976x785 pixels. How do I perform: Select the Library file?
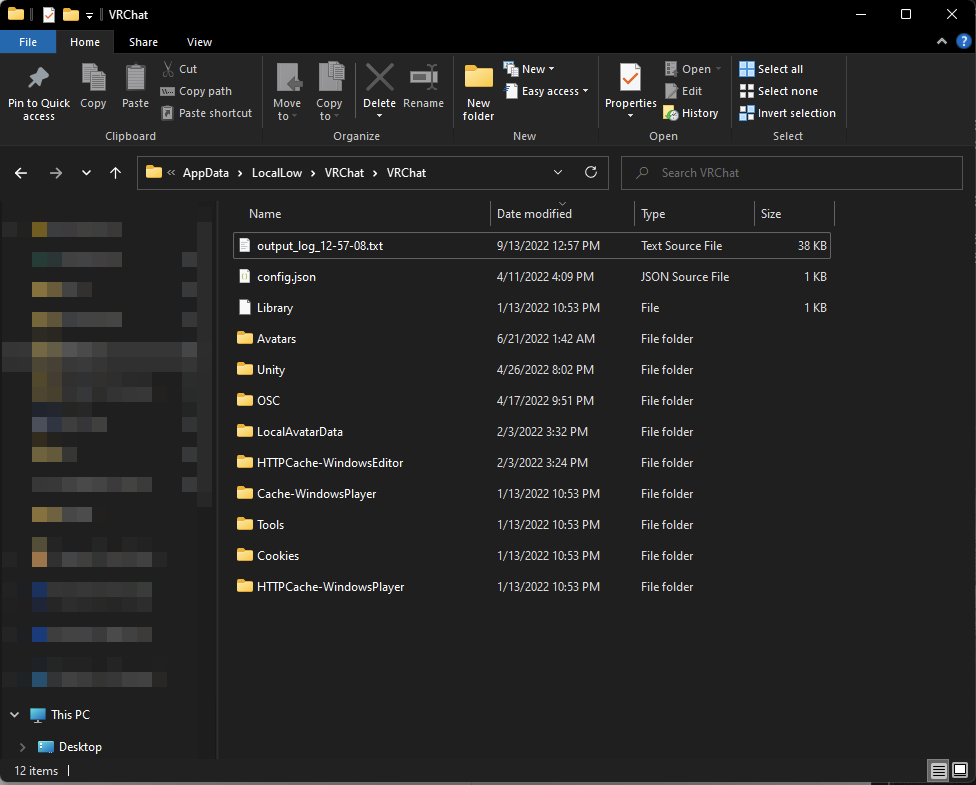pyautogui.click(x=532, y=308)
